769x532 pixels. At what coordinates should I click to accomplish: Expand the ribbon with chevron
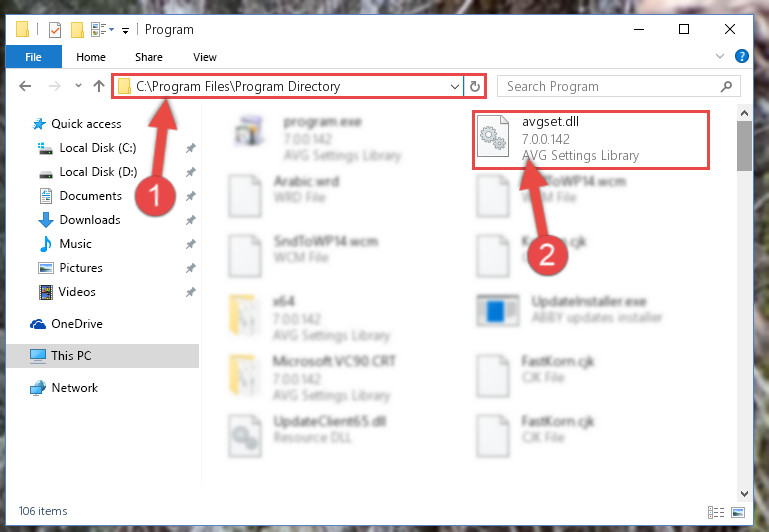(719, 56)
